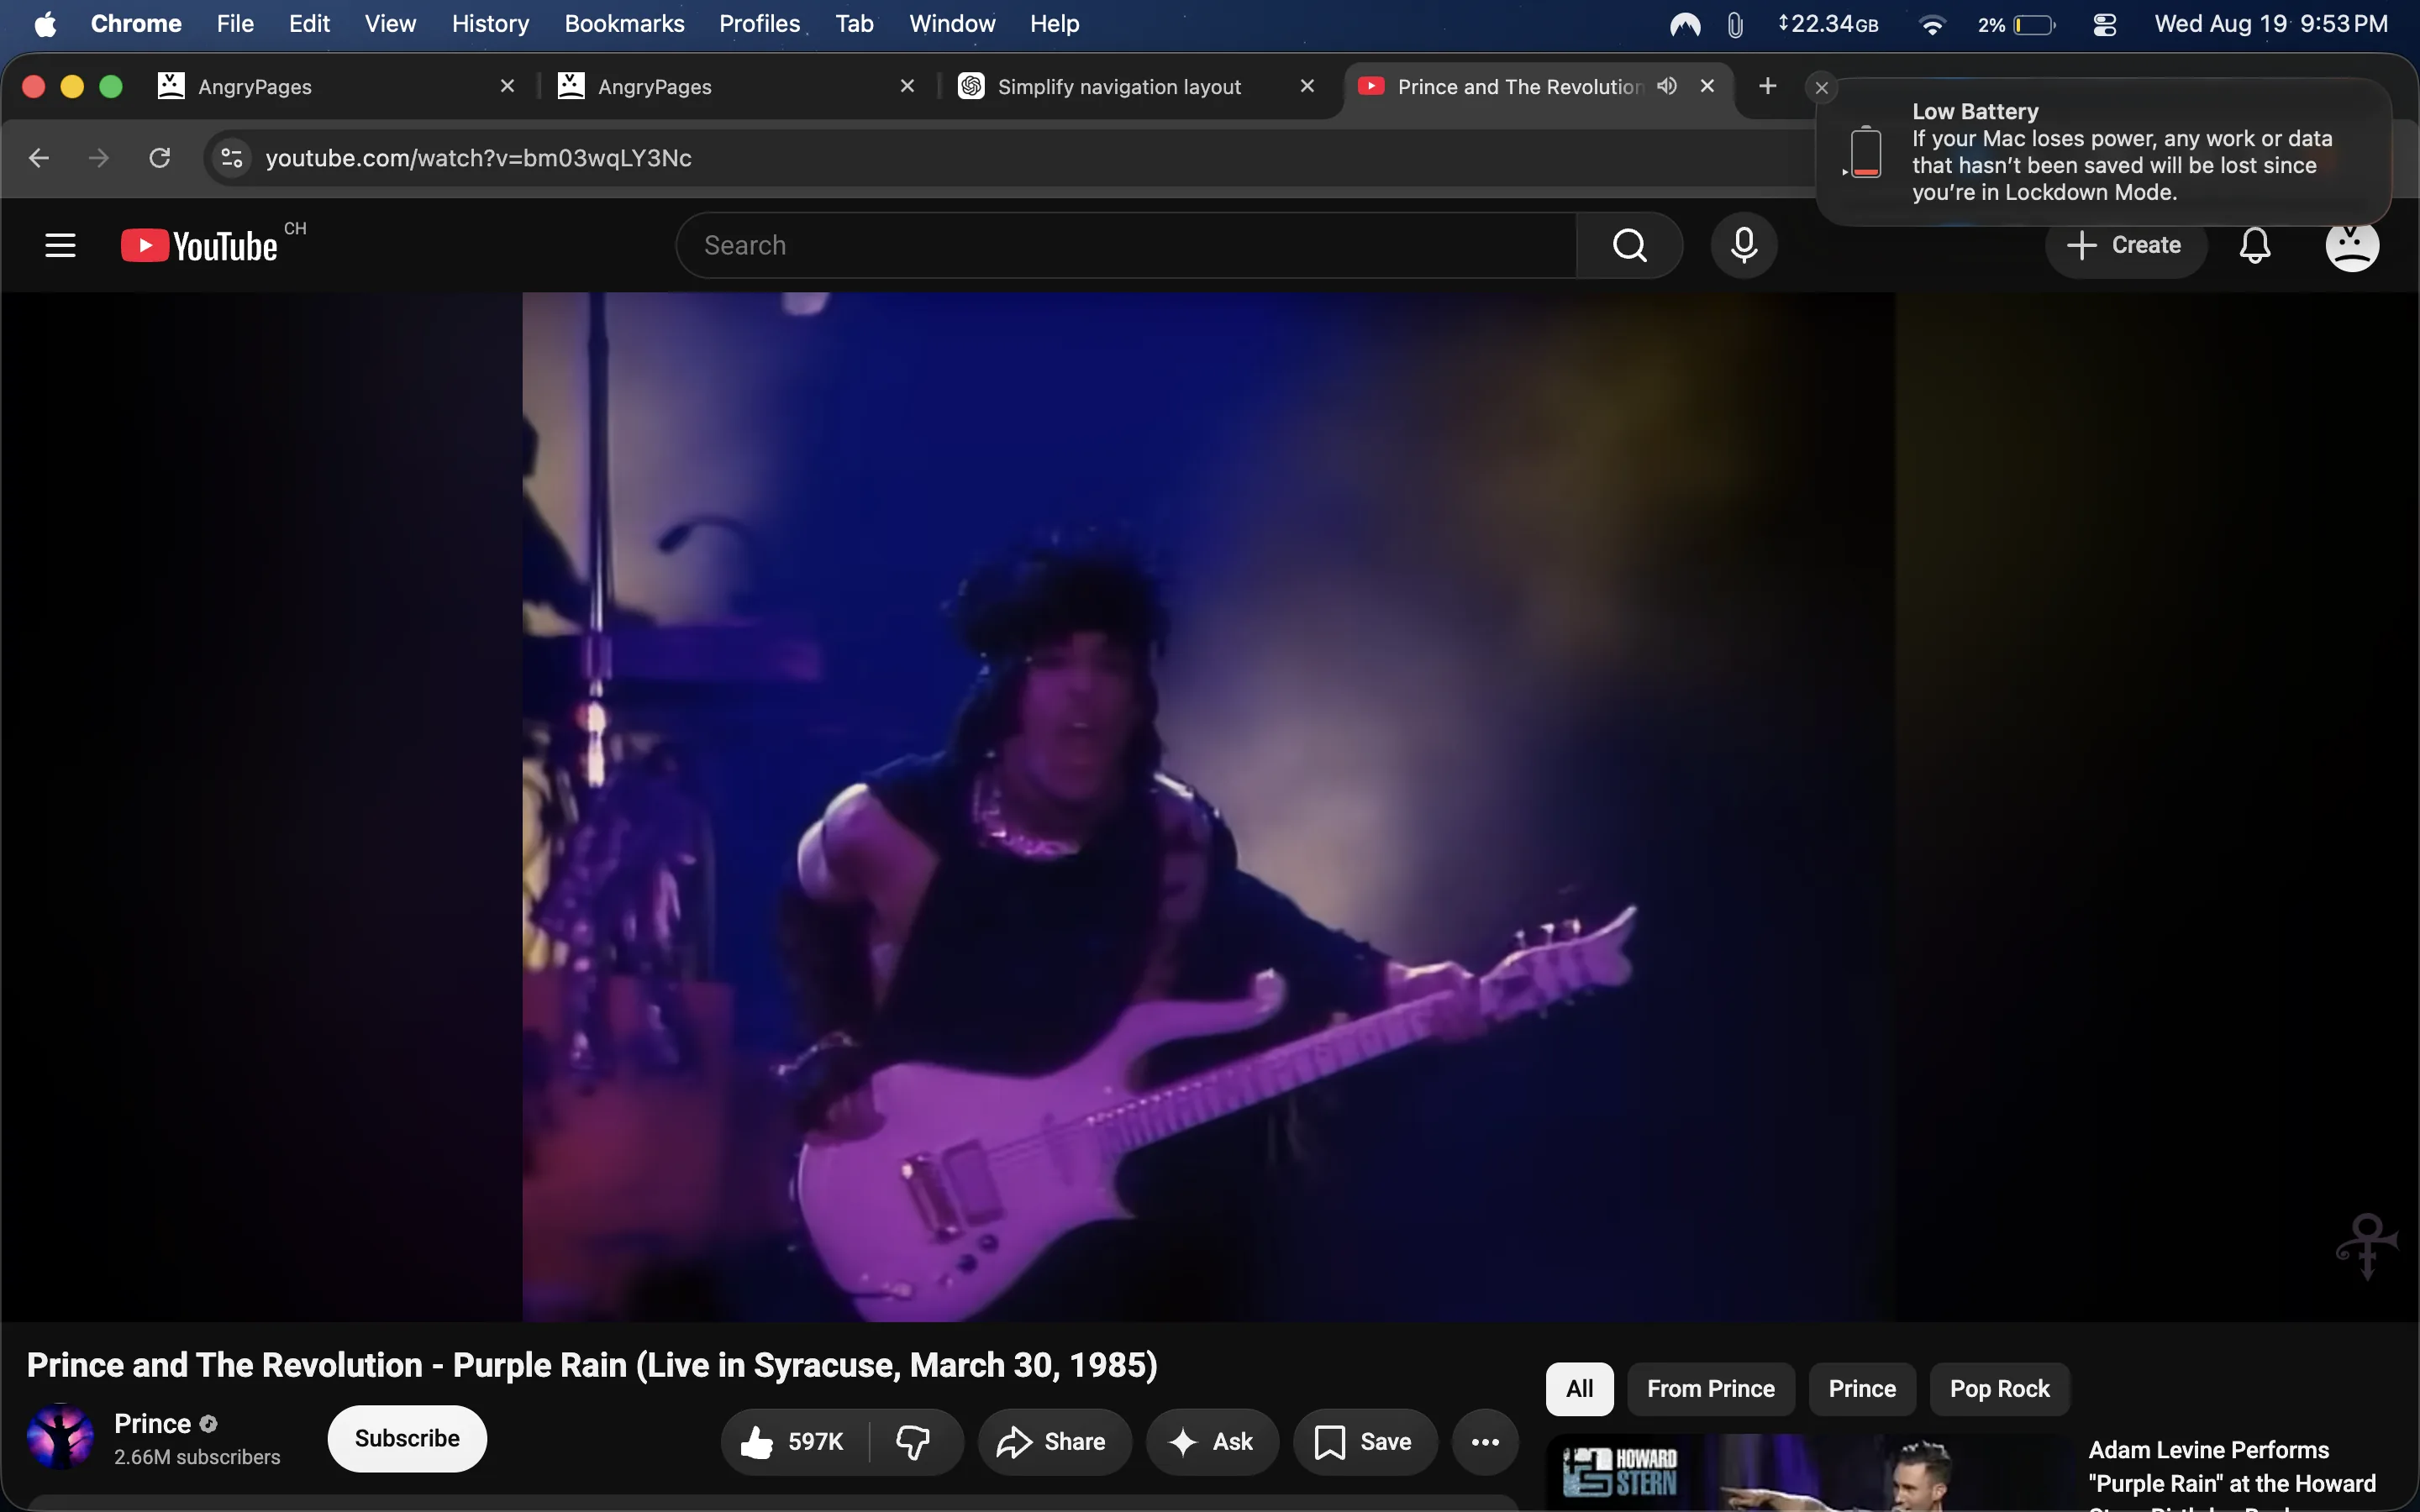The height and width of the screenshot is (1512, 2420).
Task: Select the Pop Rock filter chip
Action: 1999,1389
